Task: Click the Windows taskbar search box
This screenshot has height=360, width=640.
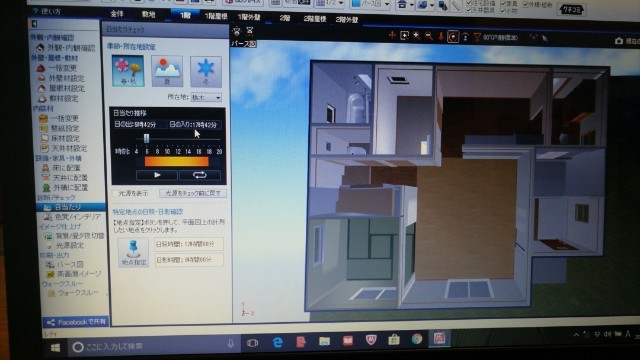Action: (x=153, y=346)
